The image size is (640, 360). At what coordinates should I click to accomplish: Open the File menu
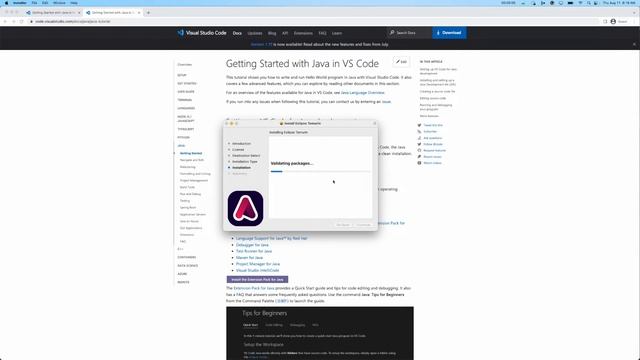coord(34,3)
